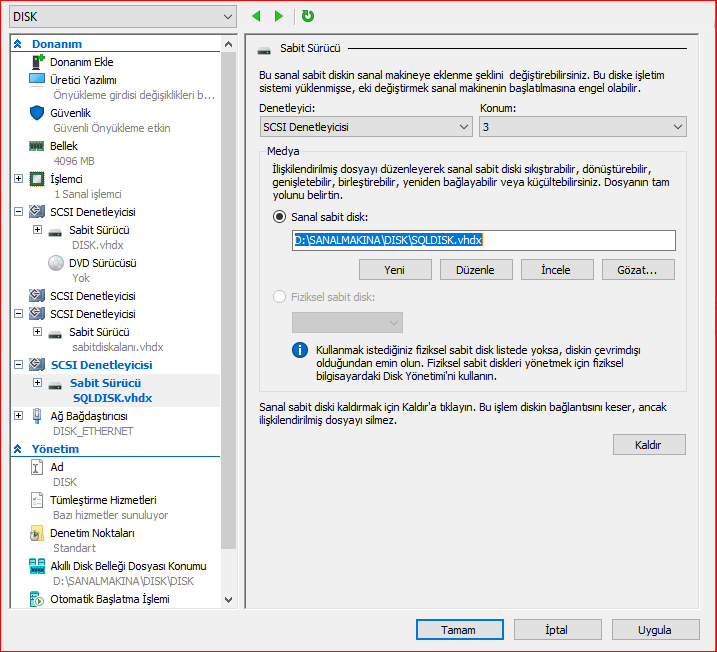717x652 pixels.
Task: Click the DISK_ETHERNET label in tree
Action: [93, 431]
